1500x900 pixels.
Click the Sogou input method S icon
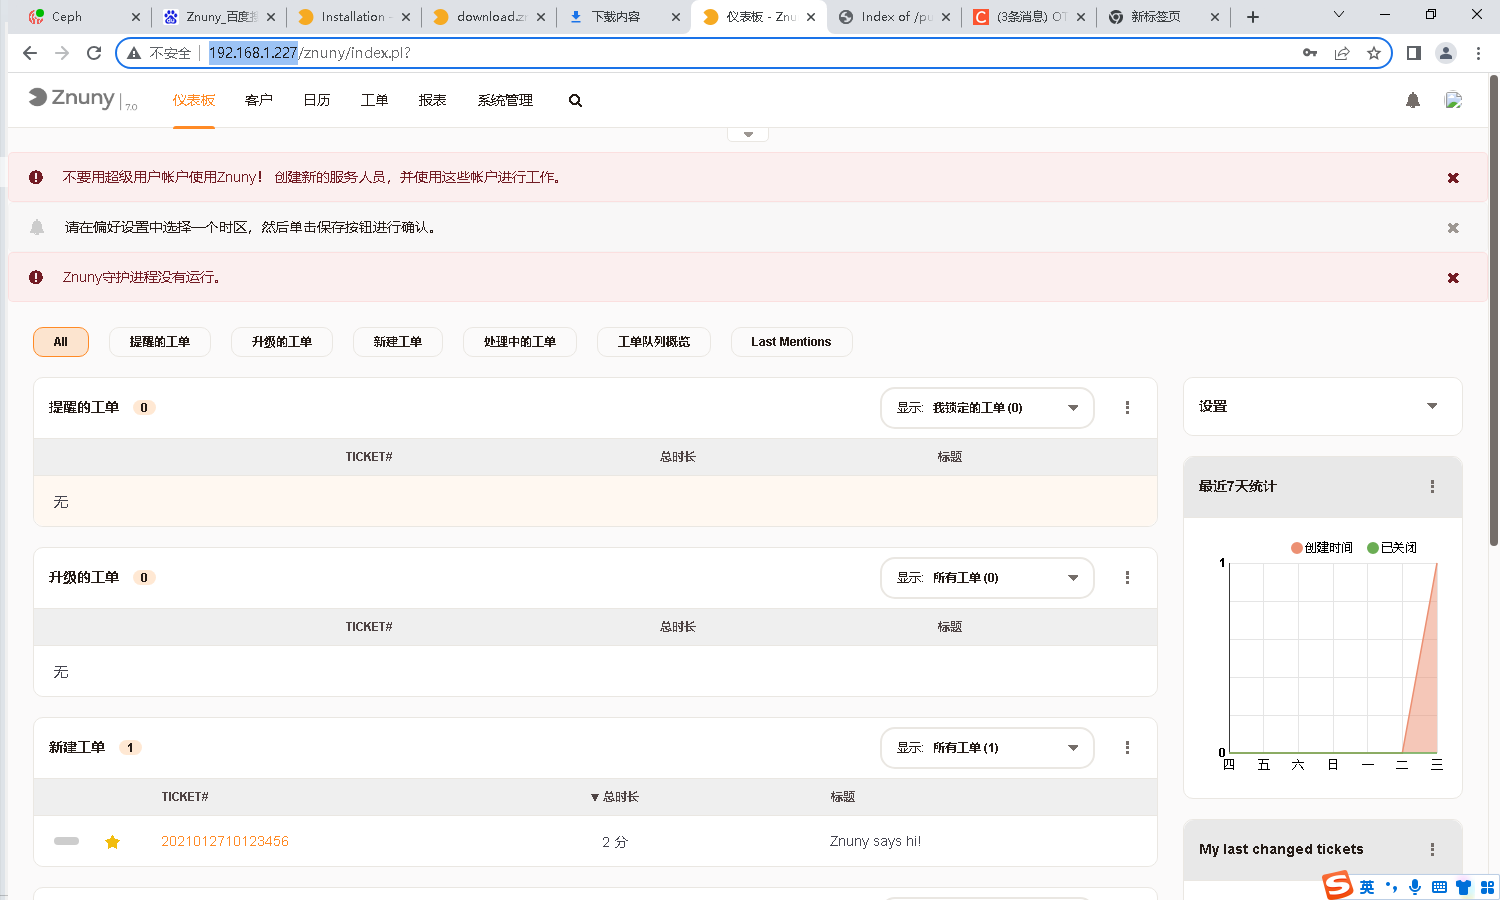coord(1337,885)
